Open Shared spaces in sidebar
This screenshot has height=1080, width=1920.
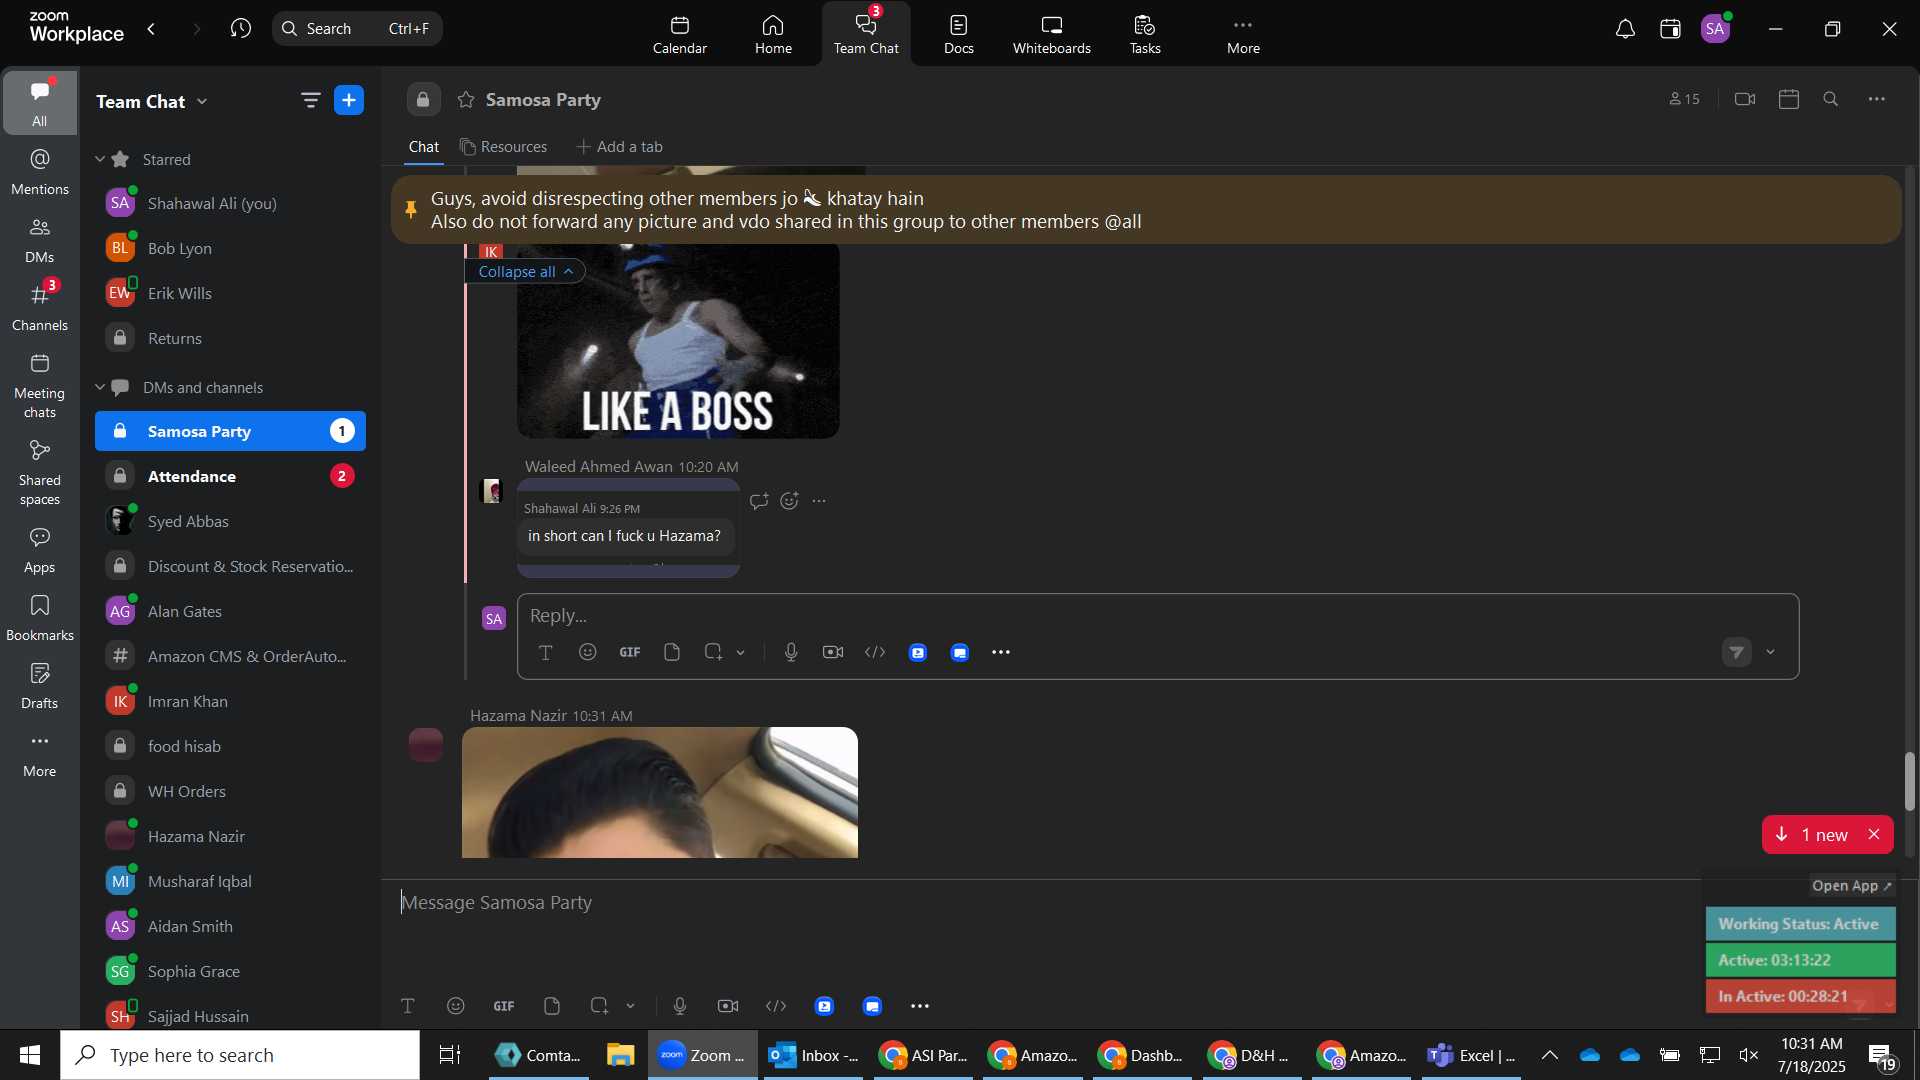(x=40, y=473)
